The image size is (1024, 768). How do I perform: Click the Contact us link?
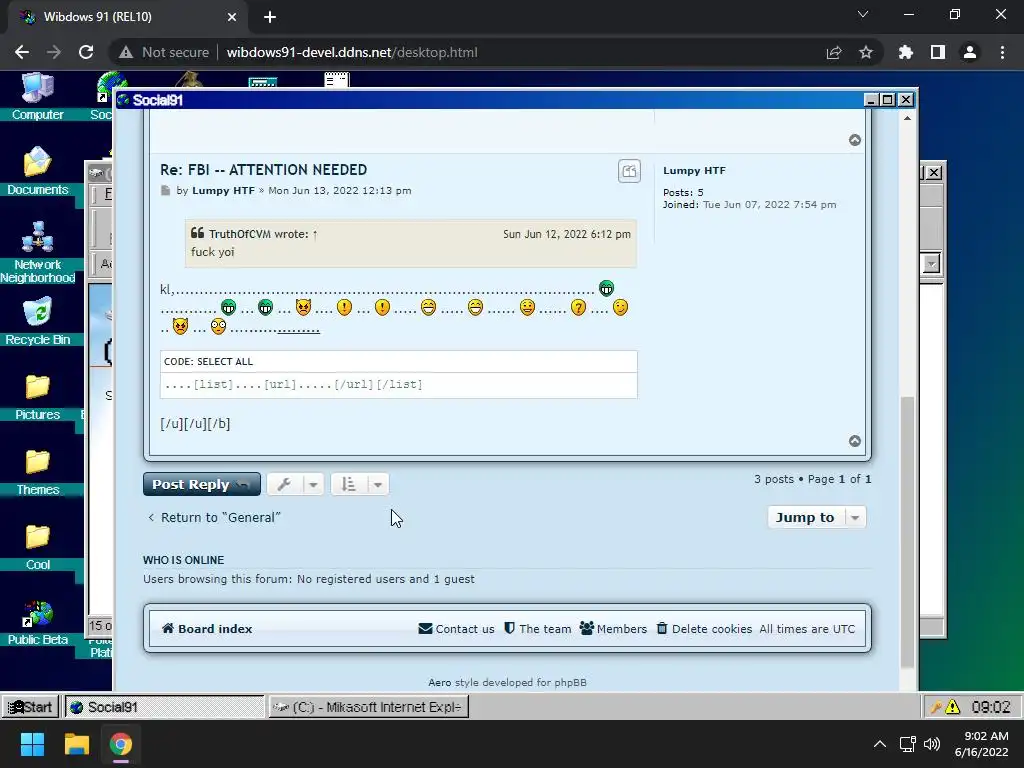456,629
